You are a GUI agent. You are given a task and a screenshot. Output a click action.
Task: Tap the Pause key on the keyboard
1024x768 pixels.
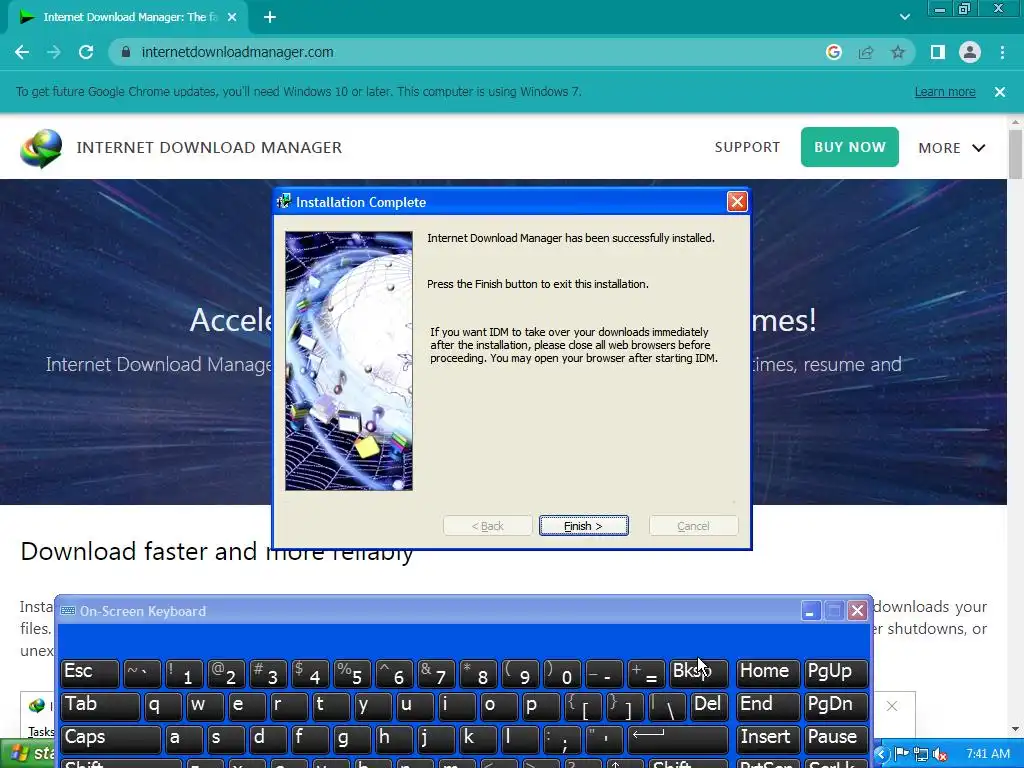pyautogui.click(x=836, y=739)
